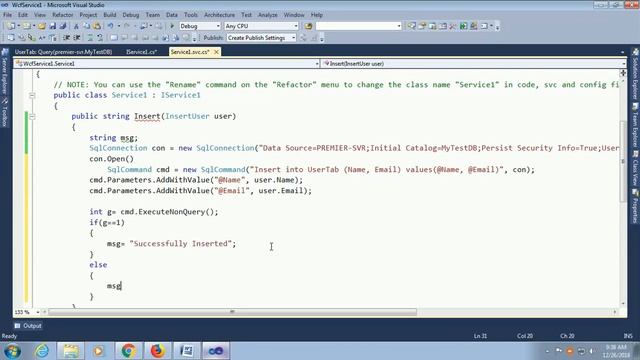
Task: Click the green Start Page toolbar icon
Action: pos(463,26)
